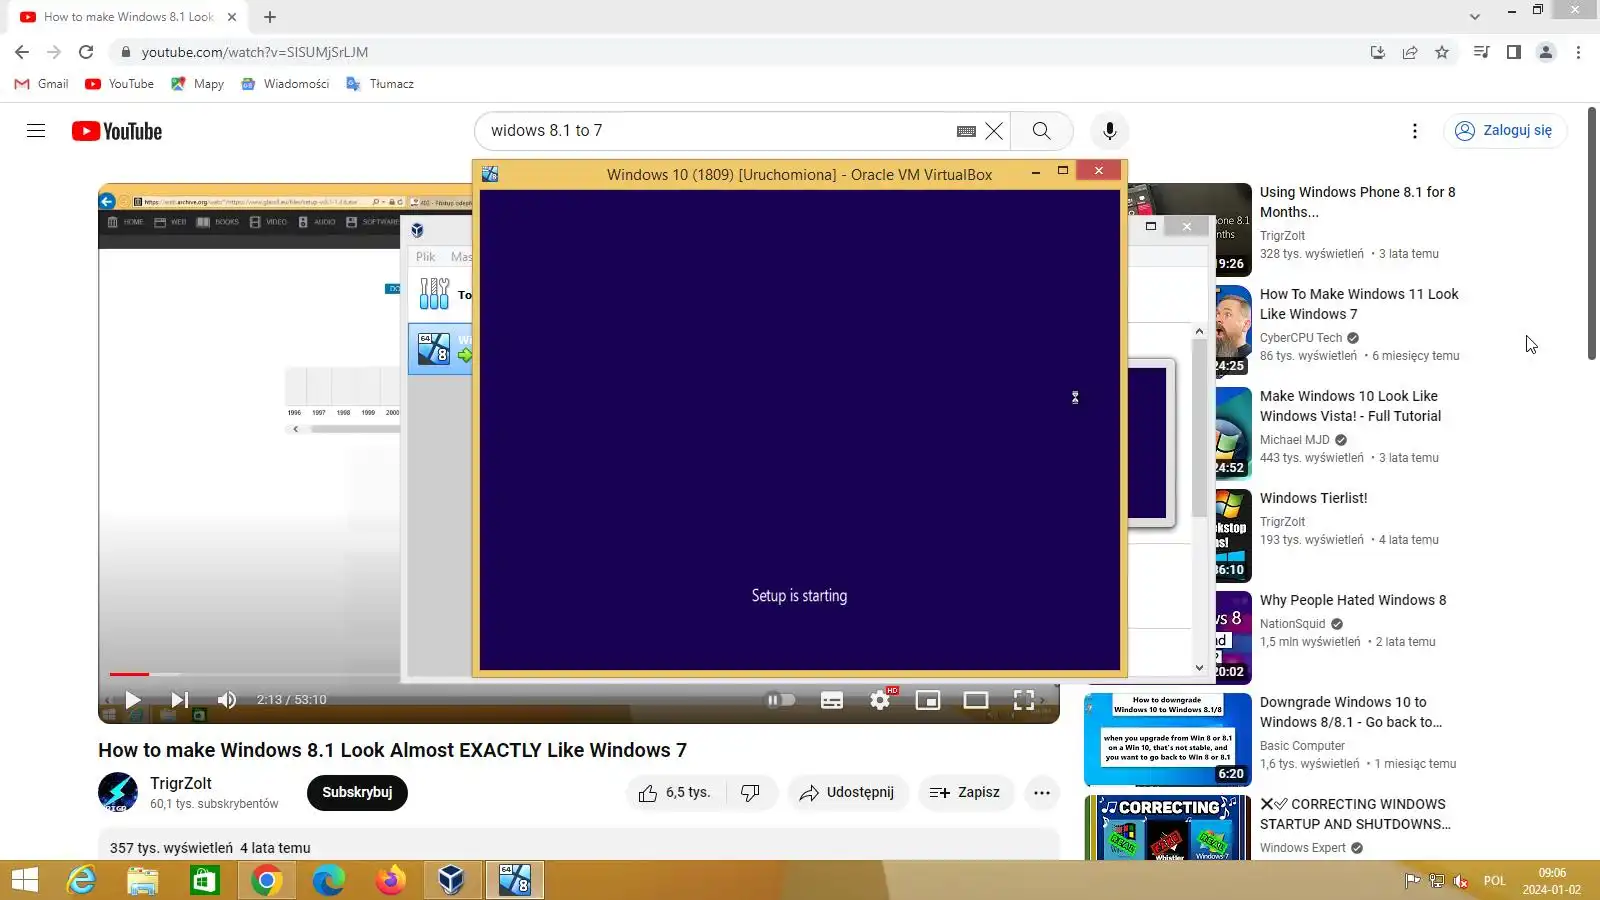Like the video (6,5 tys.)
This screenshot has width=1600, height=900.
[675, 793]
